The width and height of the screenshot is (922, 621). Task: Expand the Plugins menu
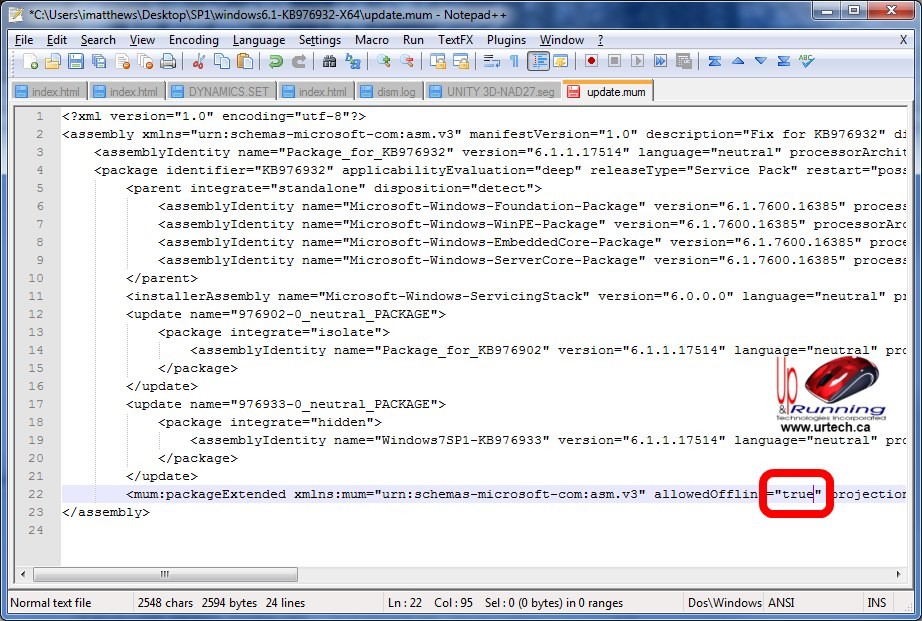pos(506,40)
